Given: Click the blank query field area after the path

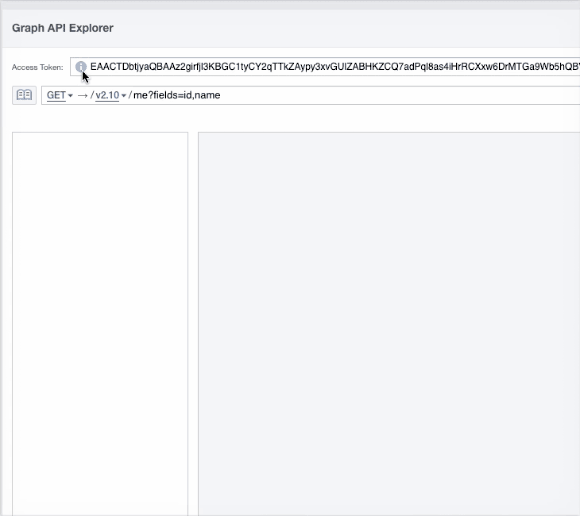Looking at the screenshot, I should click(399, 95).
